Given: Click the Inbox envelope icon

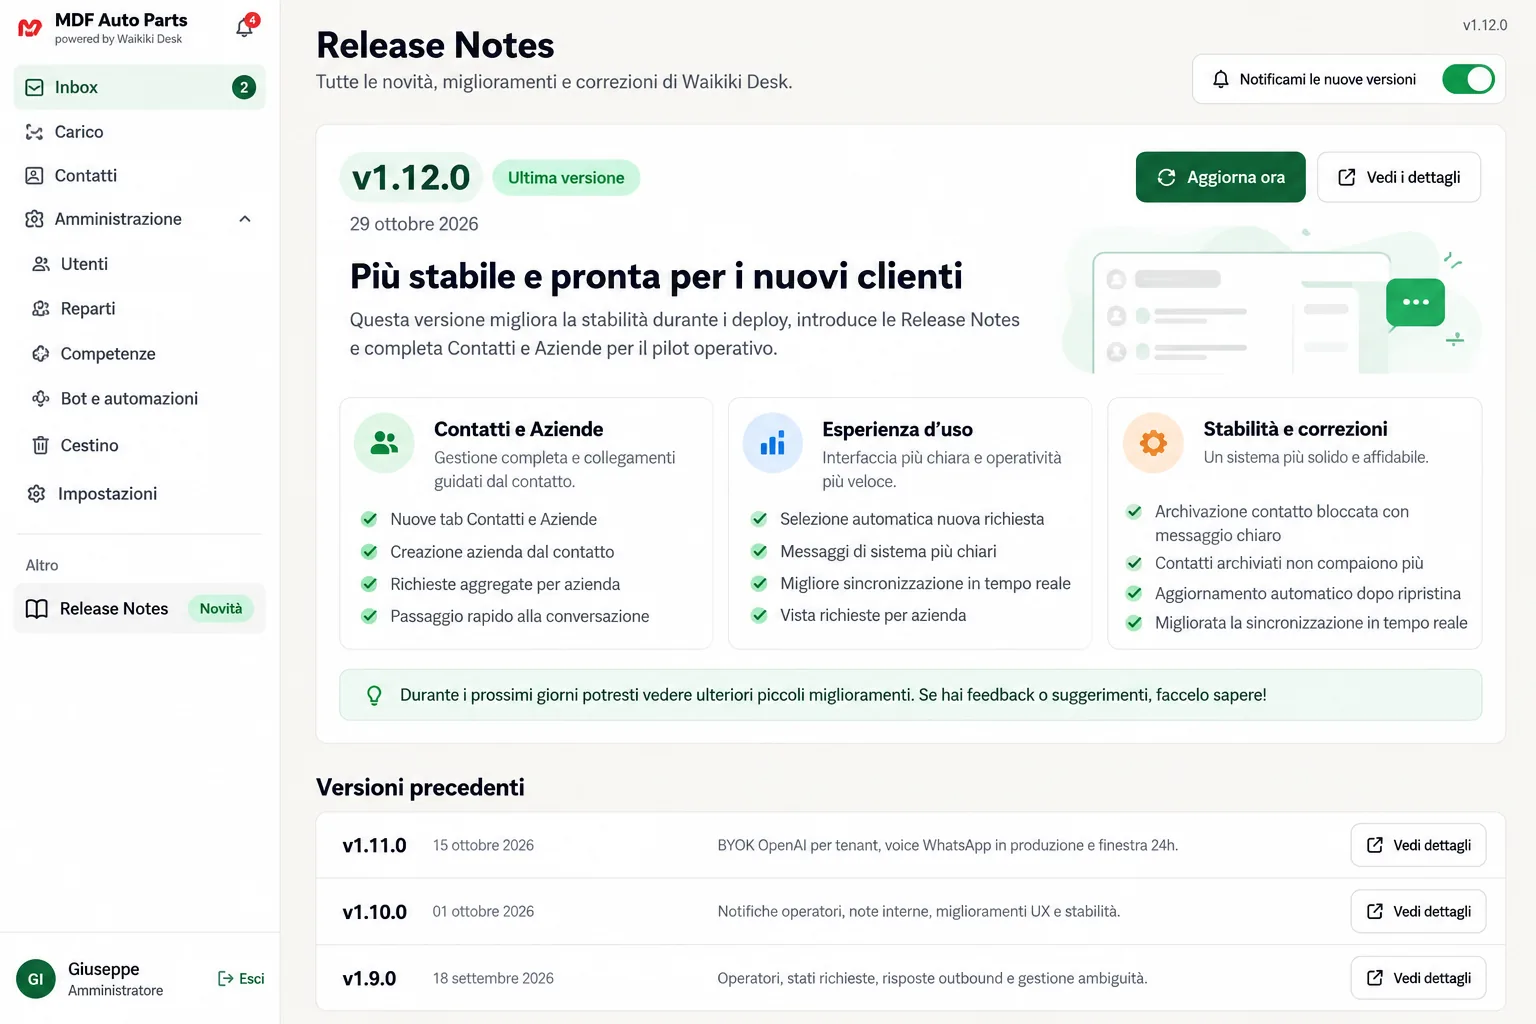Looking at the screenshot, I should click(x=34, y=88).
